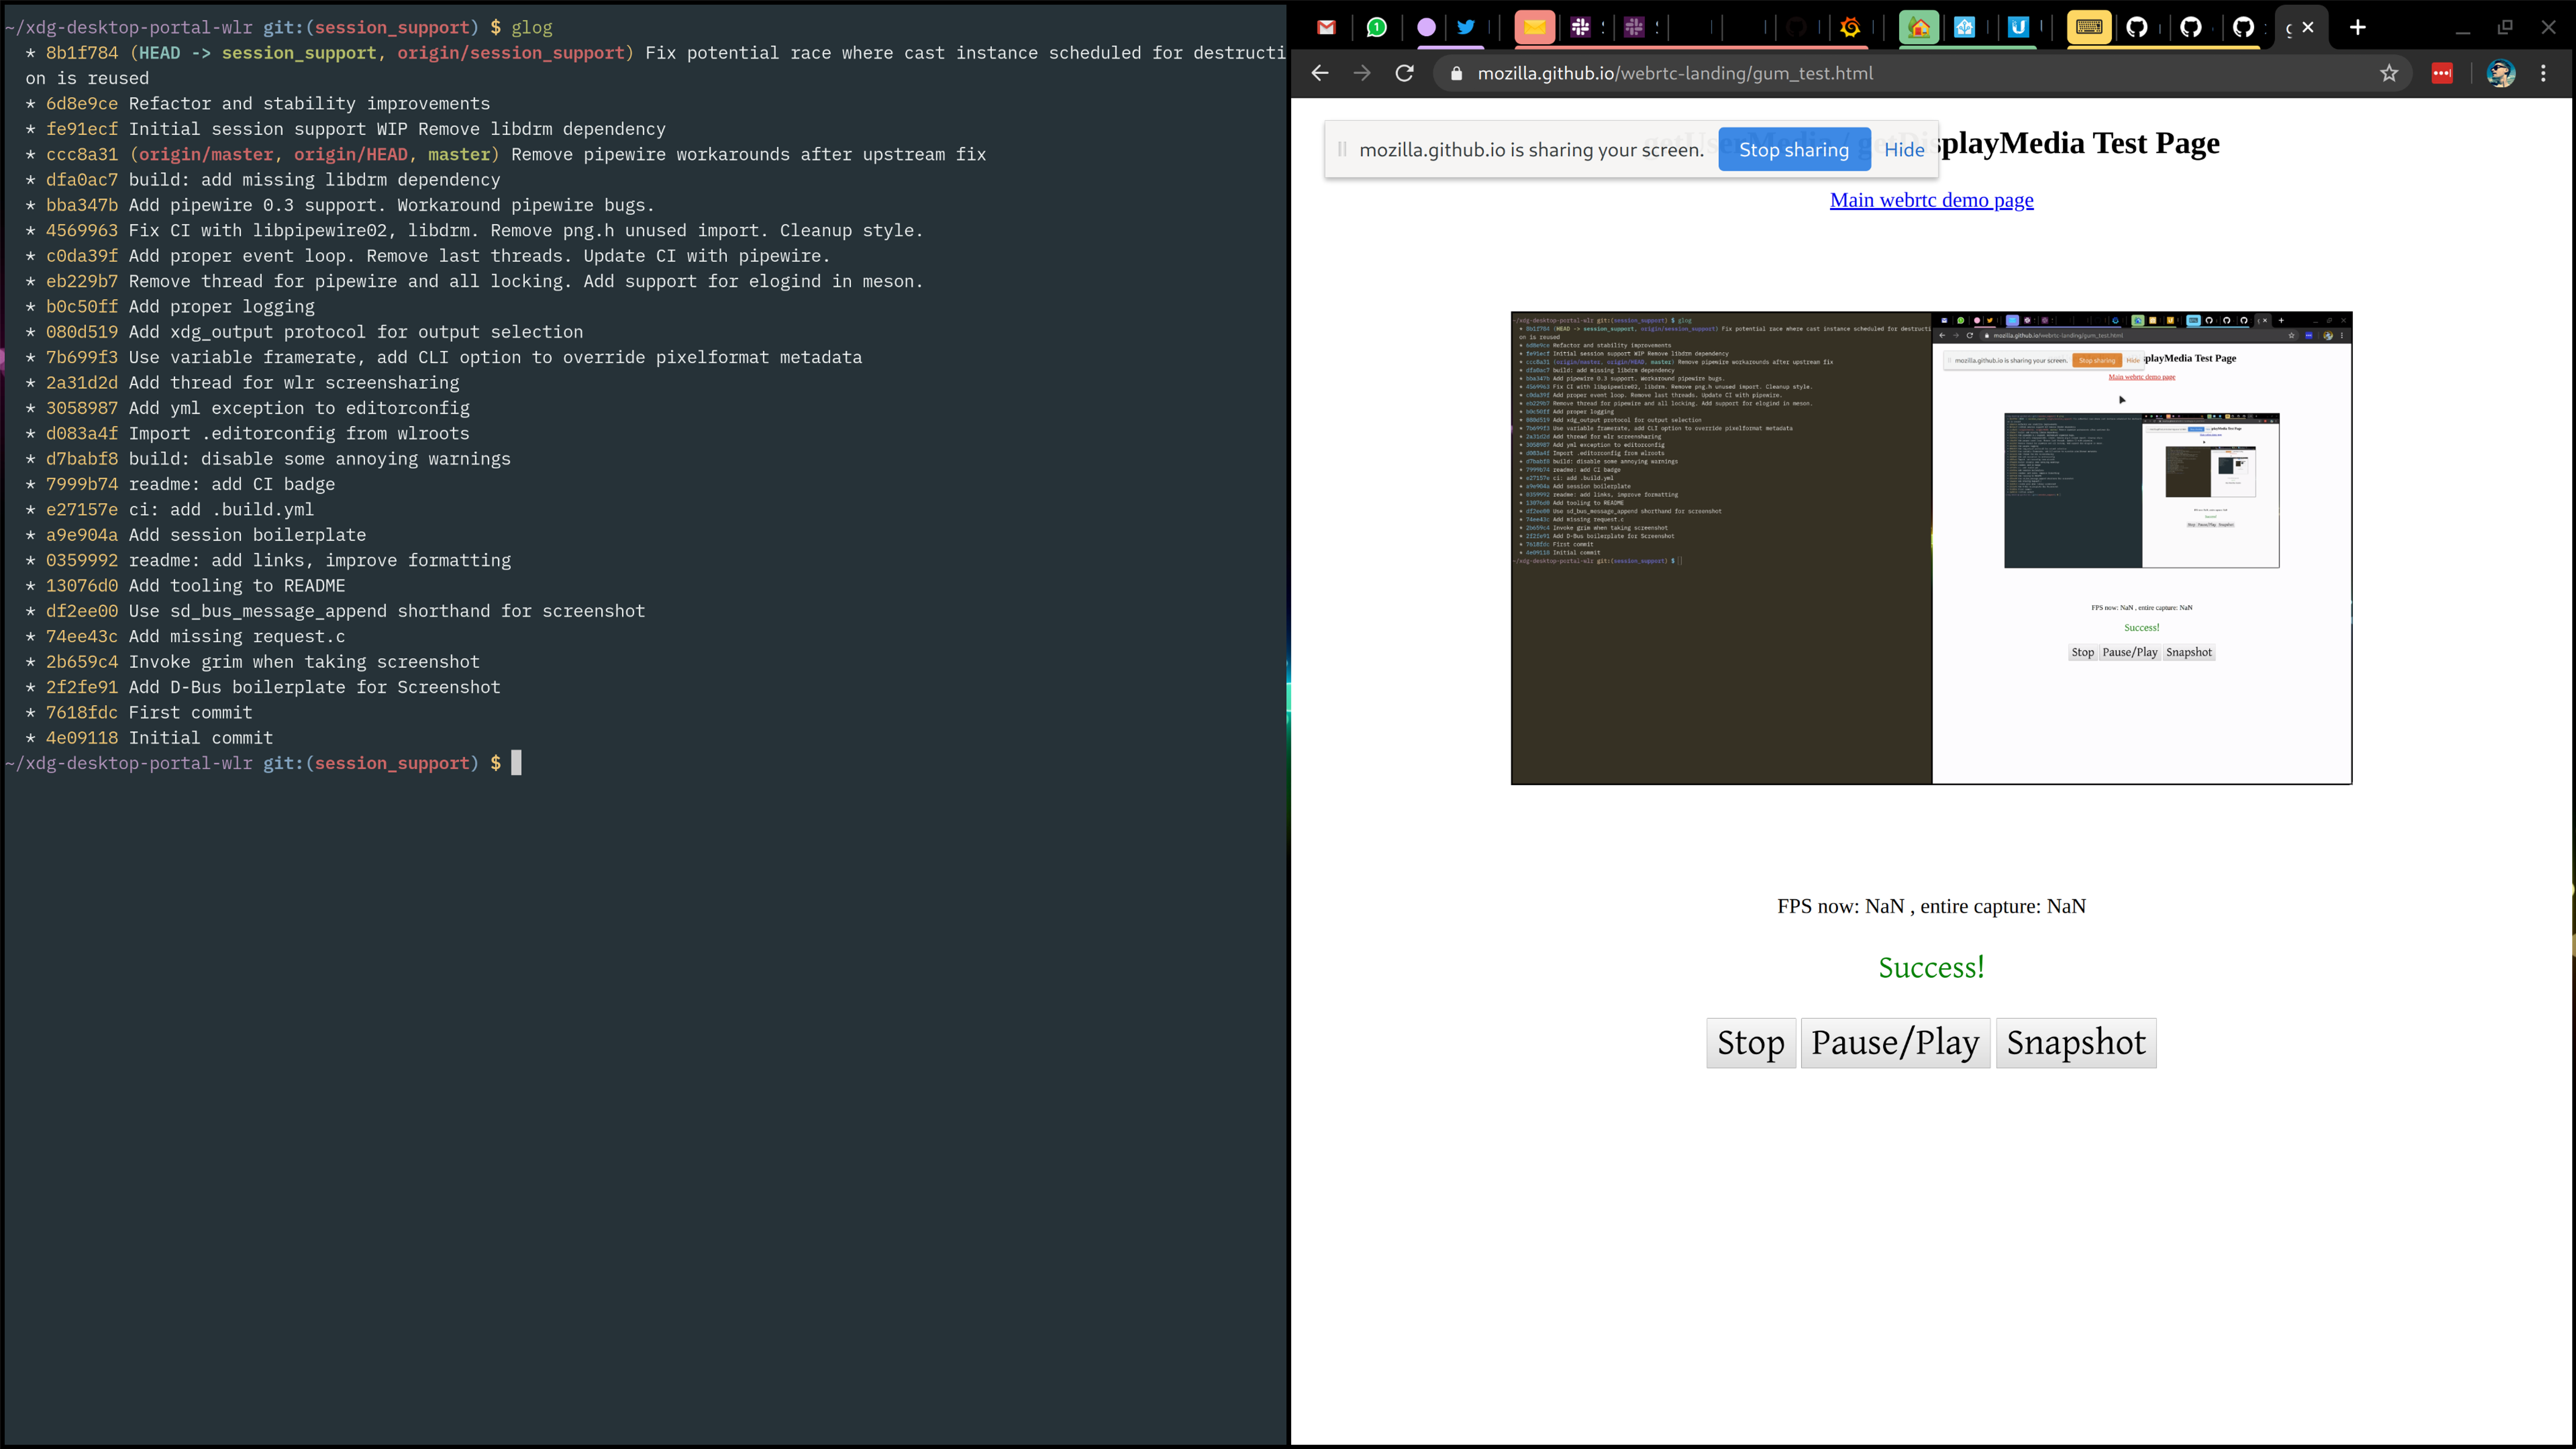The width and height of the screenshot is (2576, 1449).
Task: Open the Chrome three-dot menu
Action: pyautogui.click(x=2544, y=73)
